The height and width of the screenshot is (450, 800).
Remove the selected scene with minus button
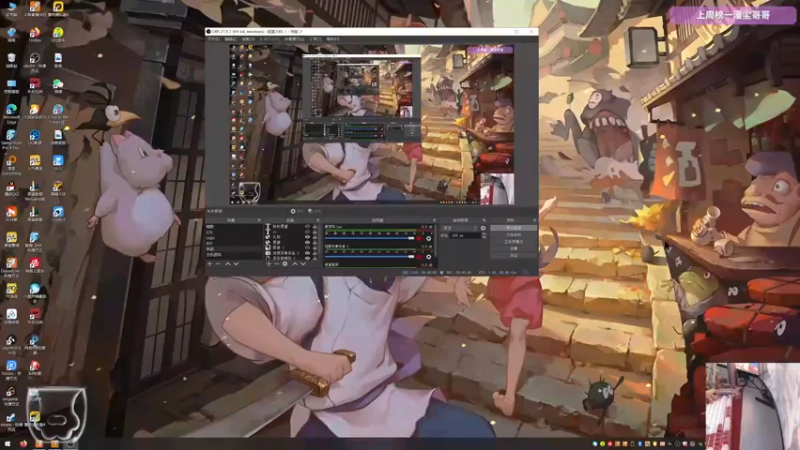tap(218, 264)
